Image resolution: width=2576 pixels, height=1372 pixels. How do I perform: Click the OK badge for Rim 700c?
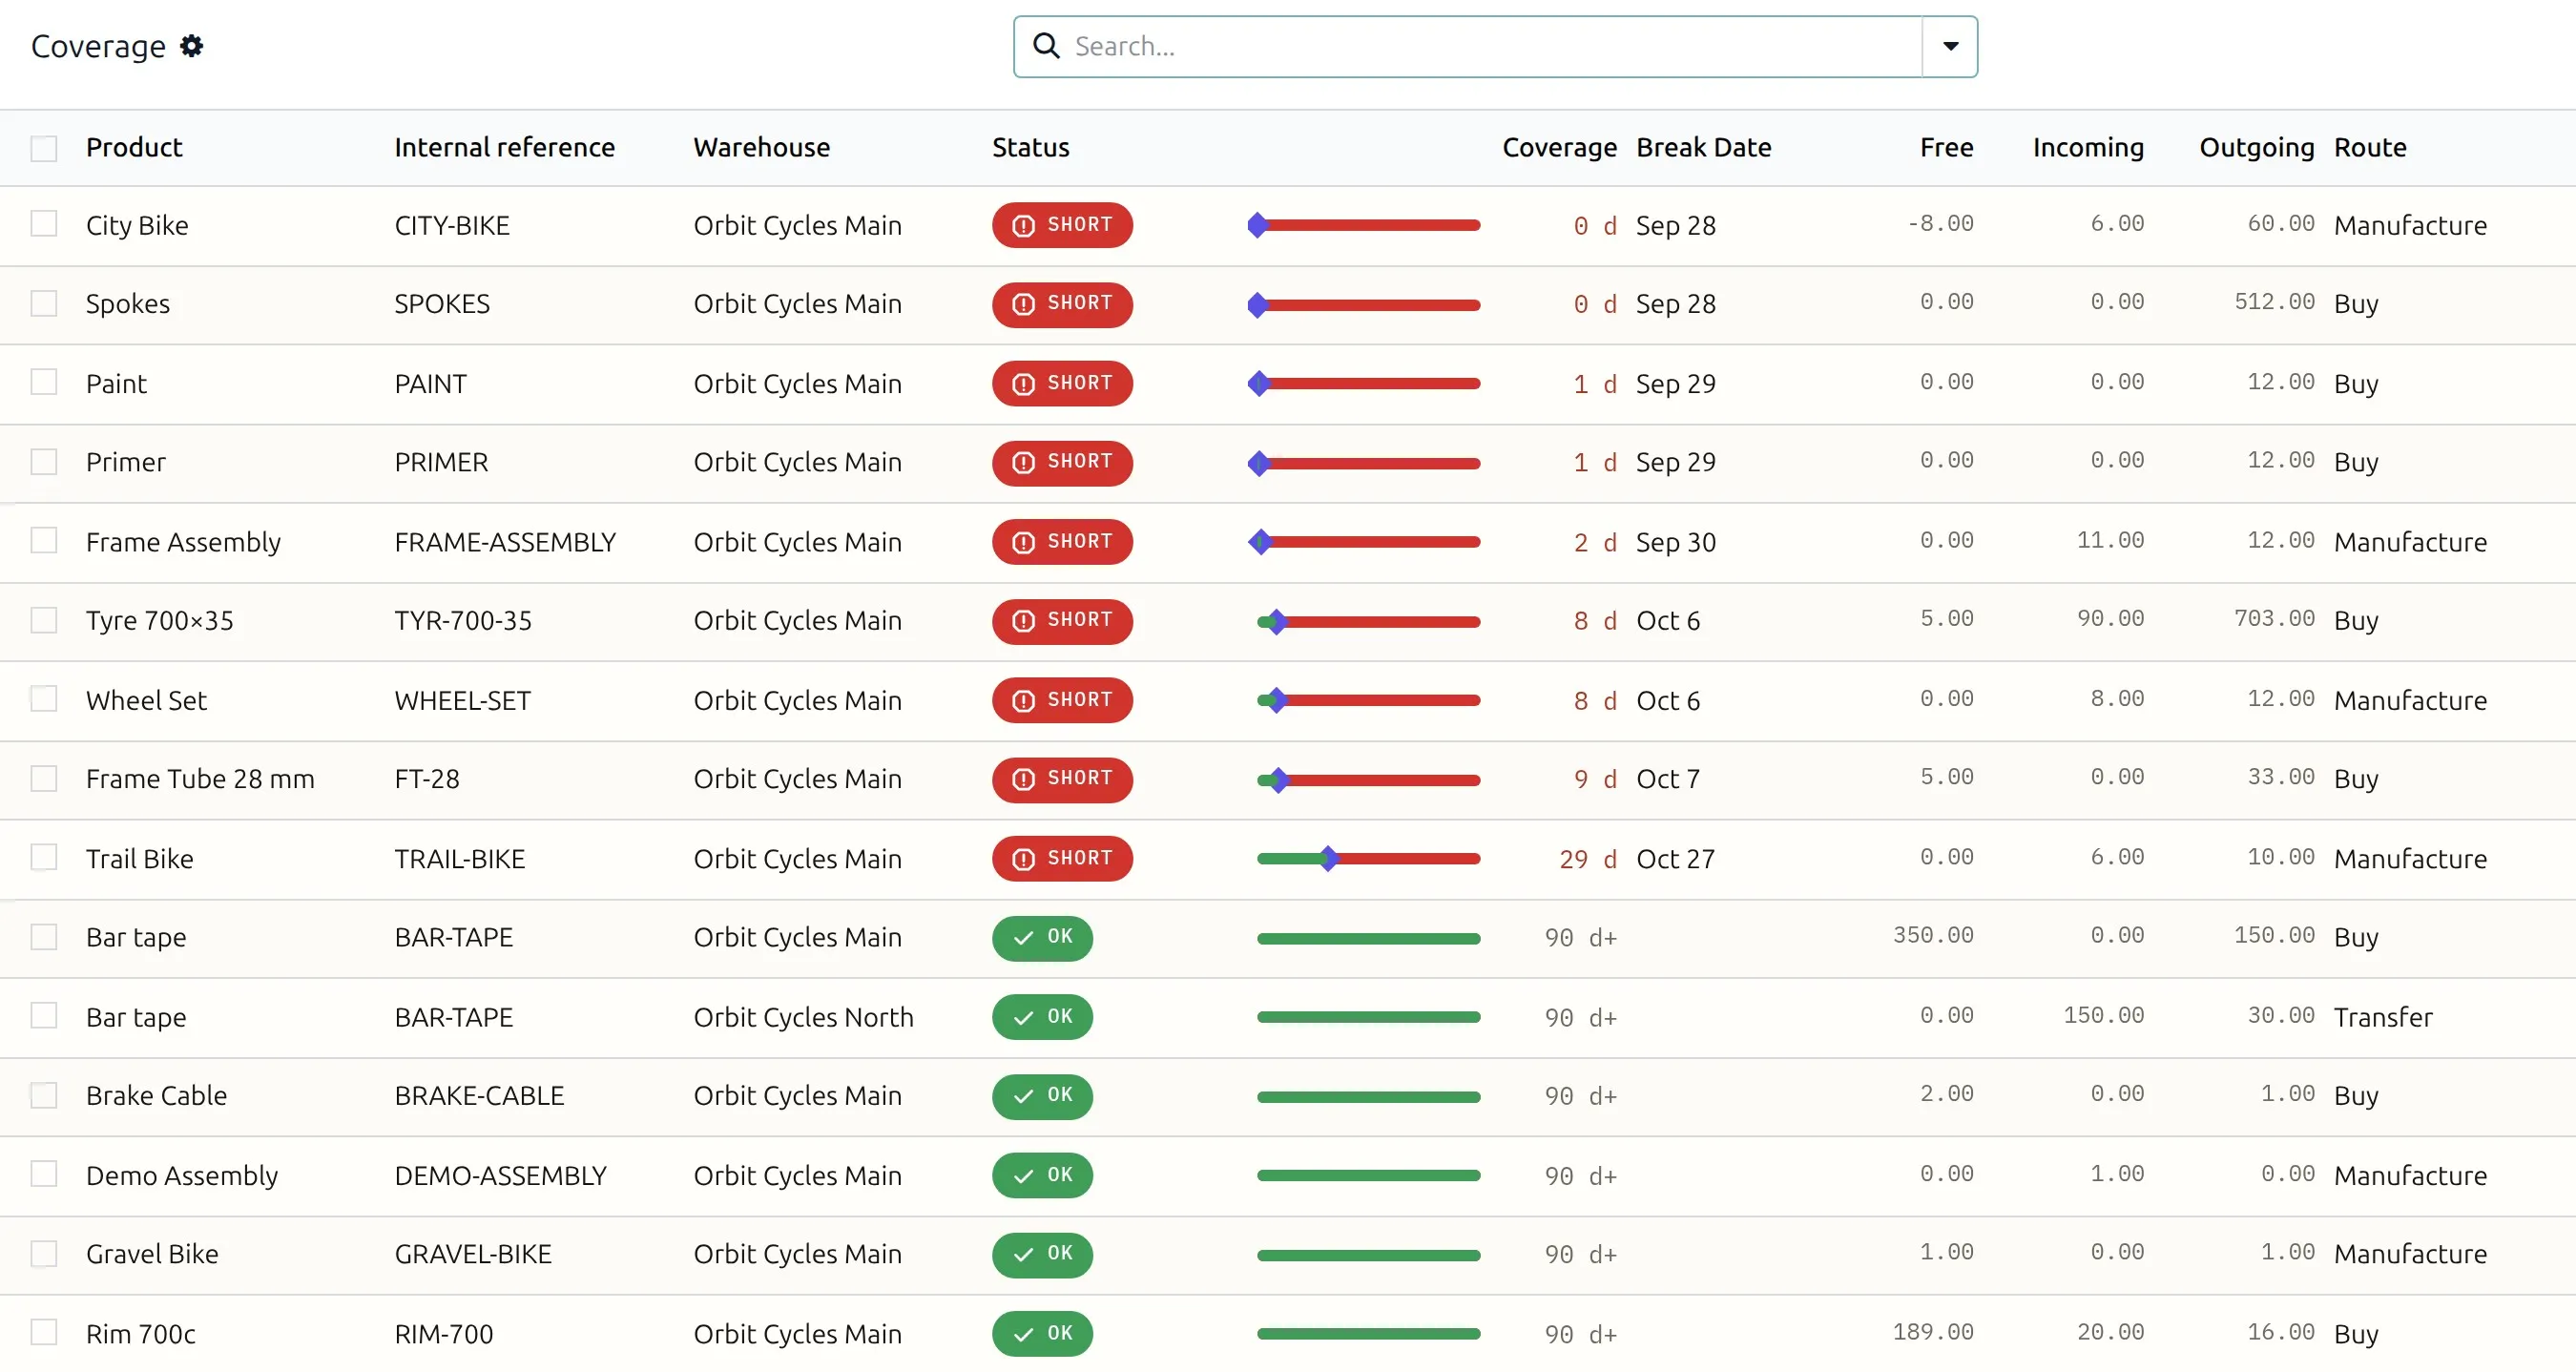[x=1042, y=1334]
